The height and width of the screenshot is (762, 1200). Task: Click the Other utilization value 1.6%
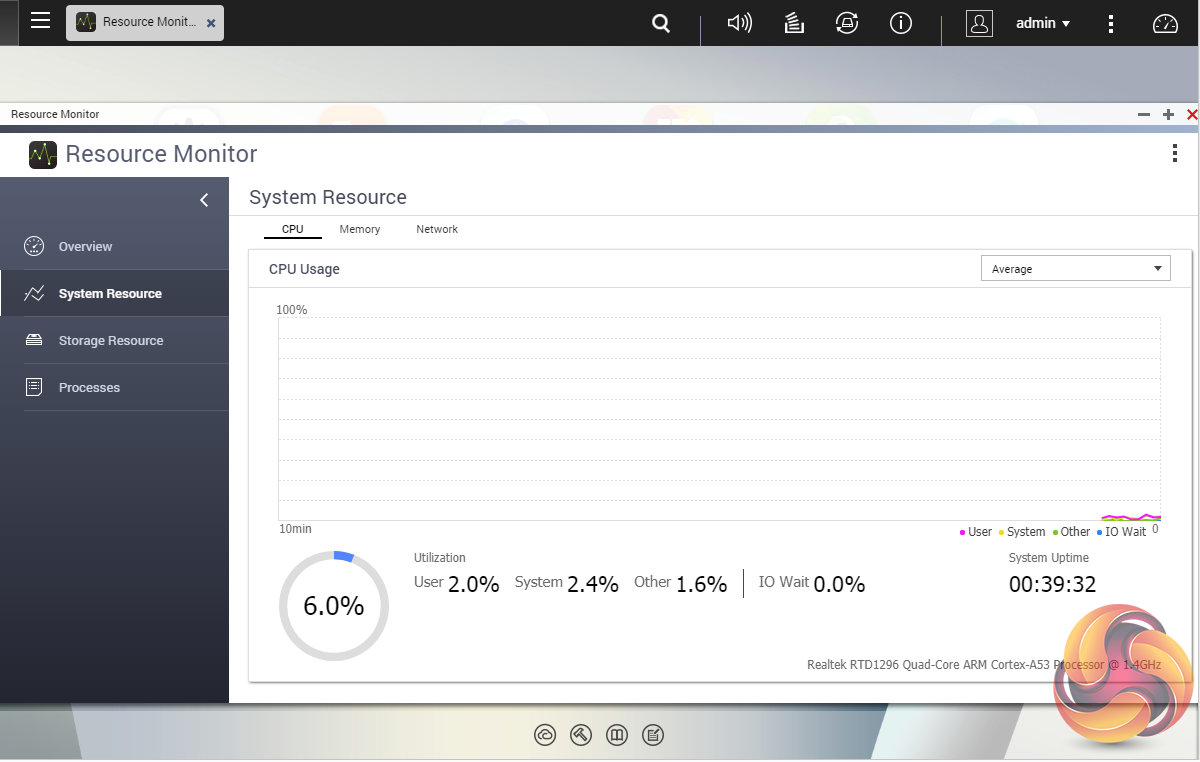click(702, 585)
